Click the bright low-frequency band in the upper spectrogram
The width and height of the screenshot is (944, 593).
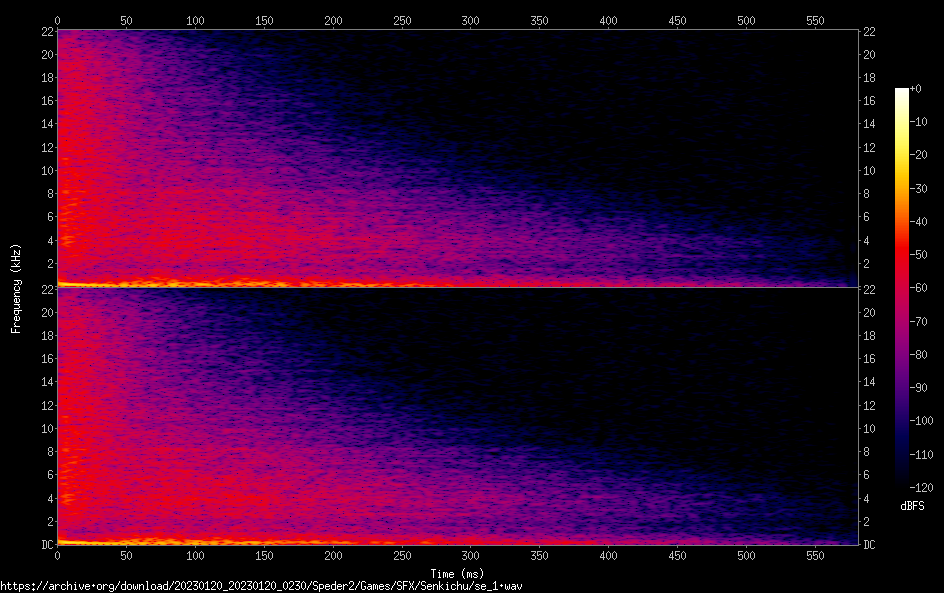point(150,284)
